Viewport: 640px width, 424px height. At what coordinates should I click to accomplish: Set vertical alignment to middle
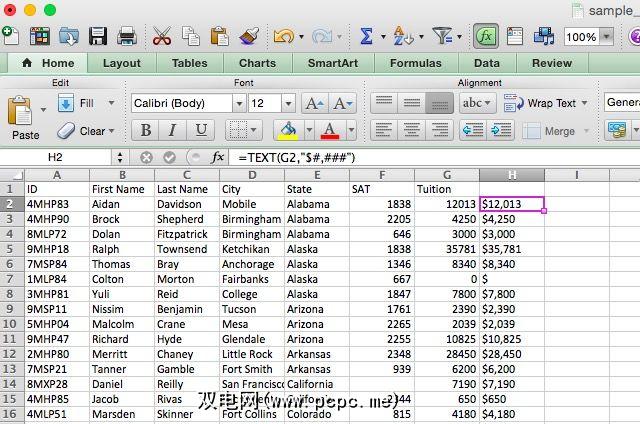pyautogui.click(x=411, y=103)
